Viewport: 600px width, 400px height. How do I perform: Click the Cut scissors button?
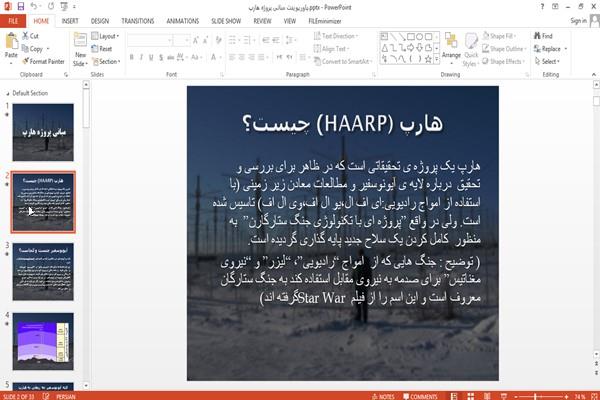coord(30,36)
